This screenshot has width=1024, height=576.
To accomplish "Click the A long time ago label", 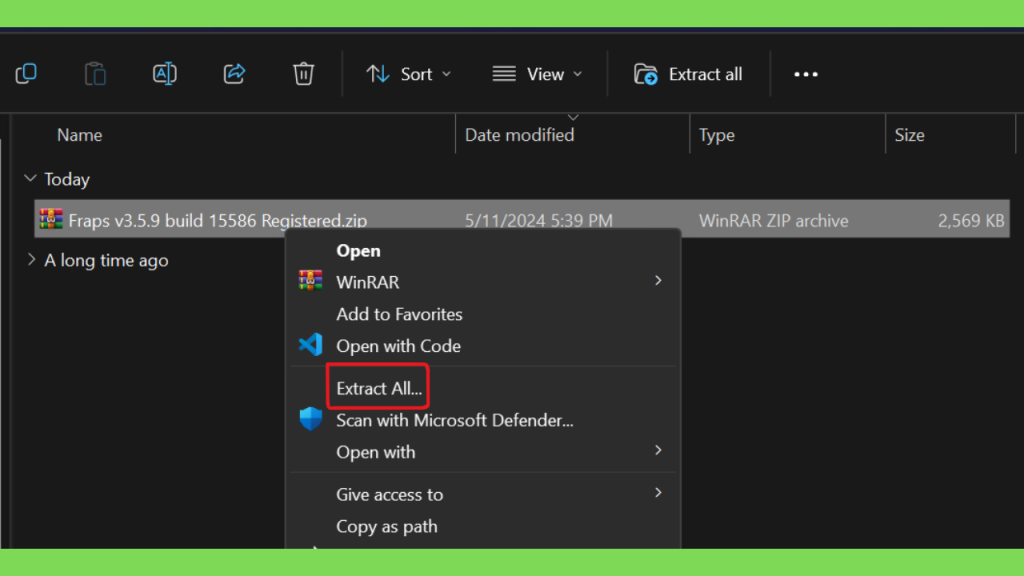I will click(x=106, y=261).
